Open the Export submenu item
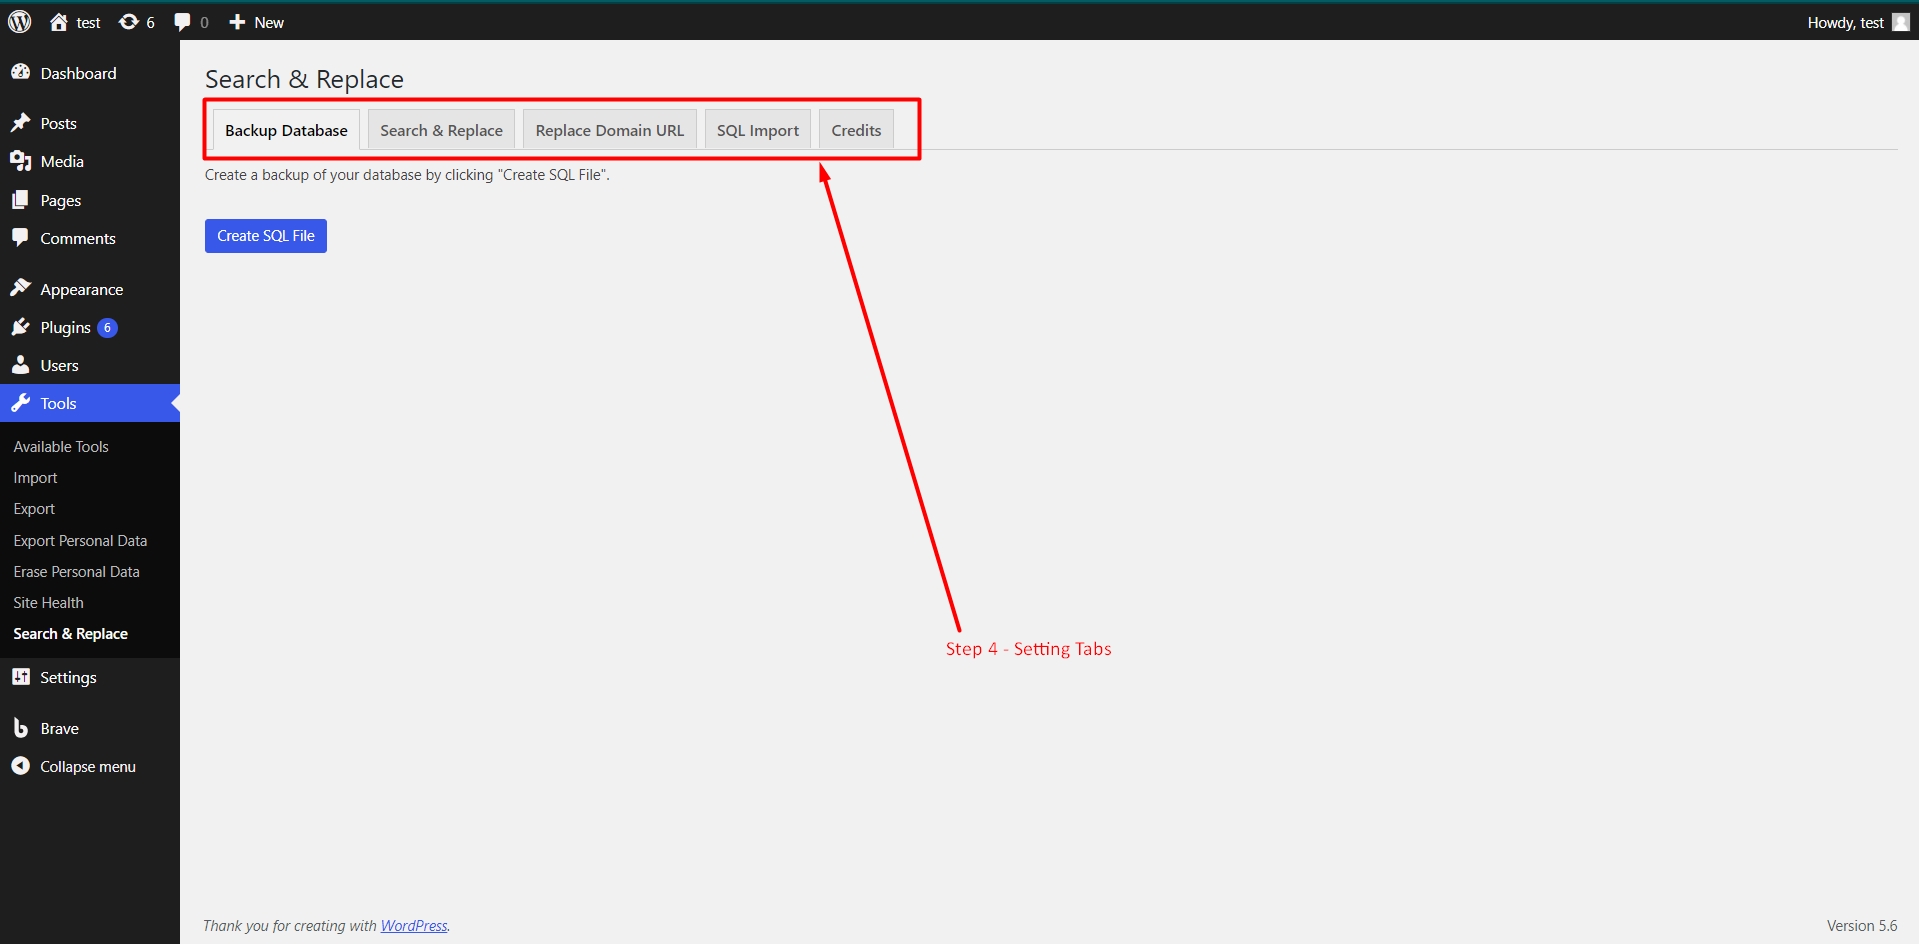This screenshot has height=944, width=1919. point(34,509)
